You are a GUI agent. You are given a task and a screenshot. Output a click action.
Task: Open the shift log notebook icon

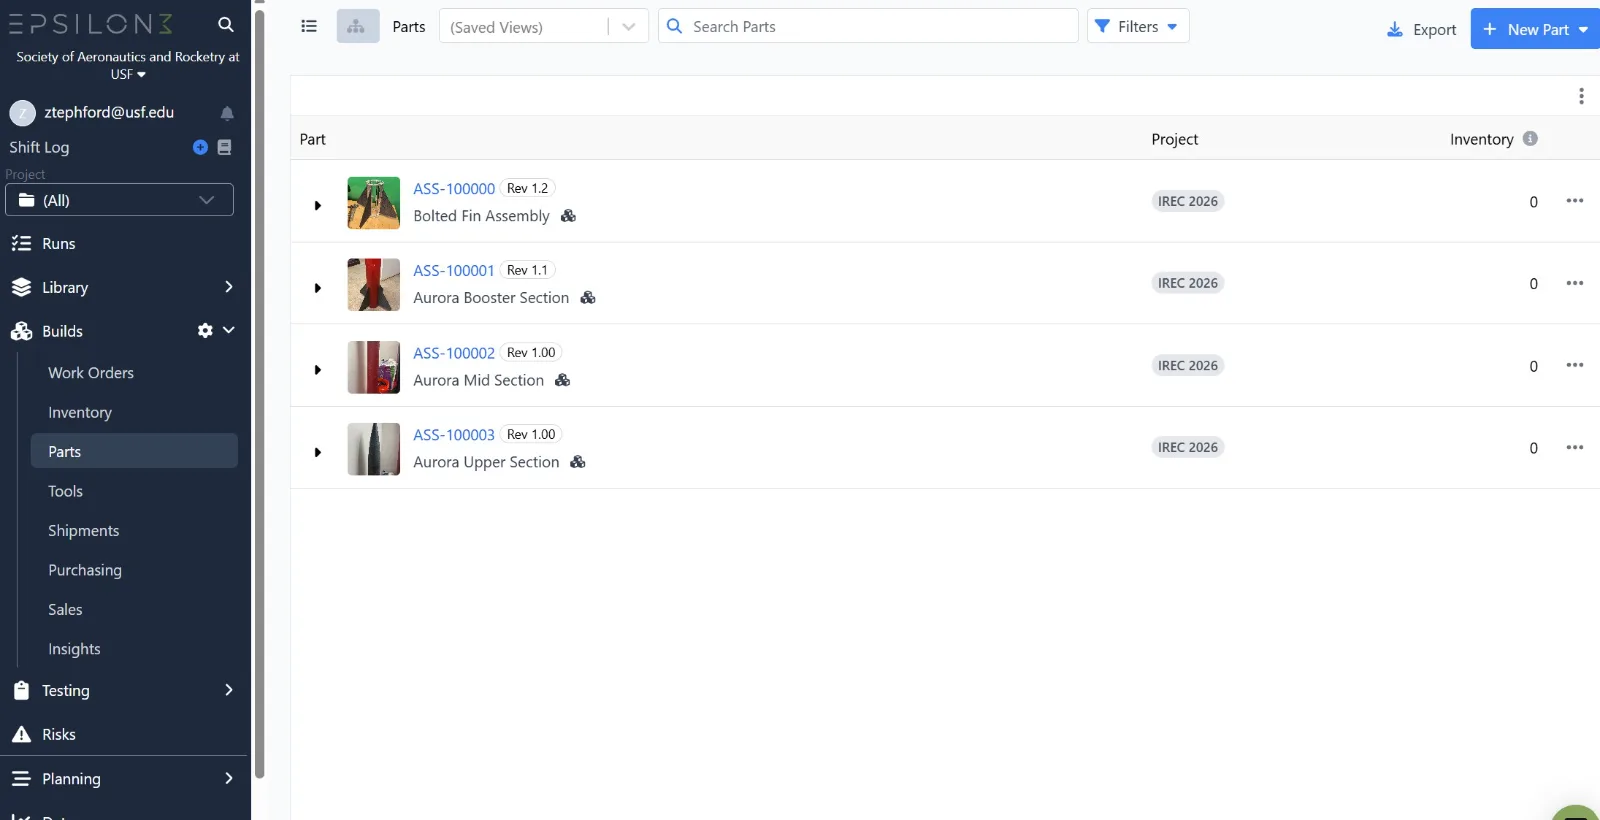225,147
